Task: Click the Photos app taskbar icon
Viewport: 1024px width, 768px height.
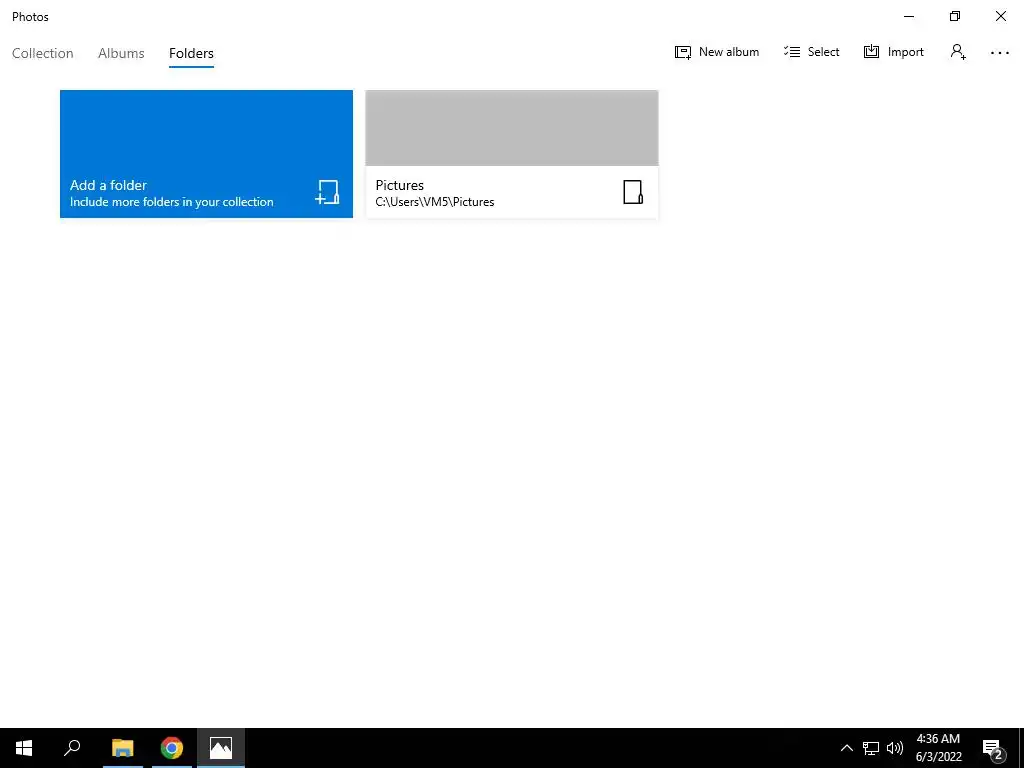Action: pyautogui.click(x=221, y=748)
